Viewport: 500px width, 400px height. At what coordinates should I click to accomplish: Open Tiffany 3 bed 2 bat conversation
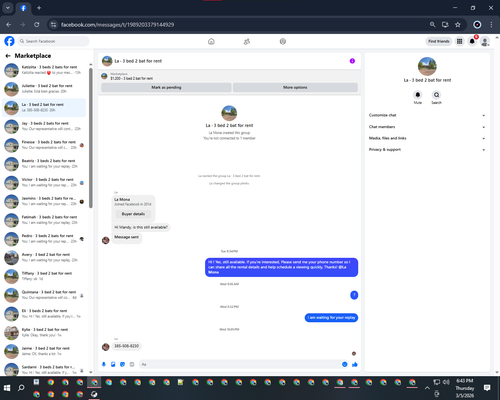(44, 276)
